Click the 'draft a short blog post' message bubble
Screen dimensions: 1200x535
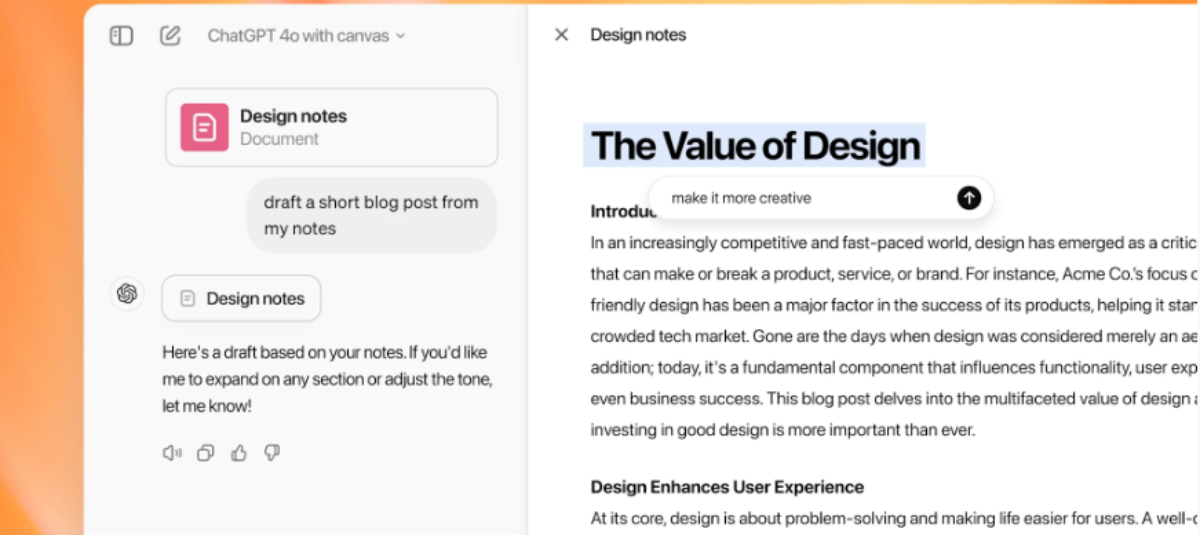pyautogui.click(x=371, y=215)
